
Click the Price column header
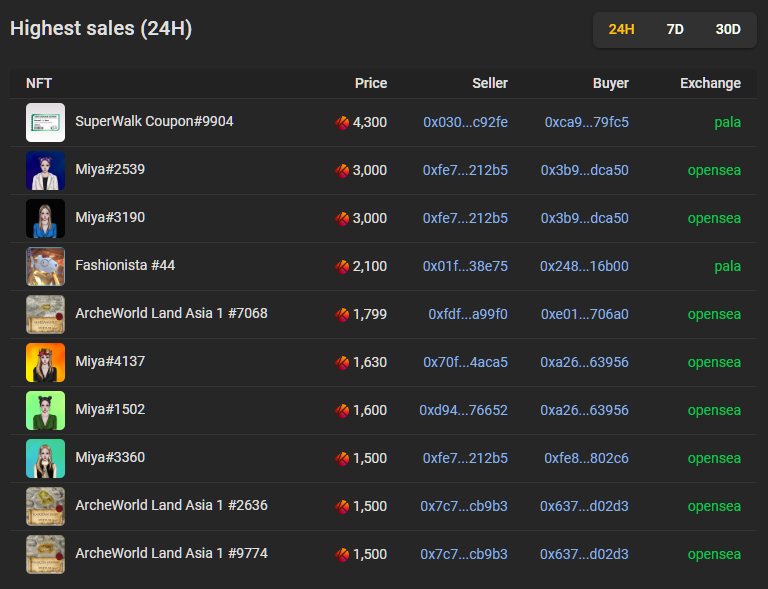(371, 83)
